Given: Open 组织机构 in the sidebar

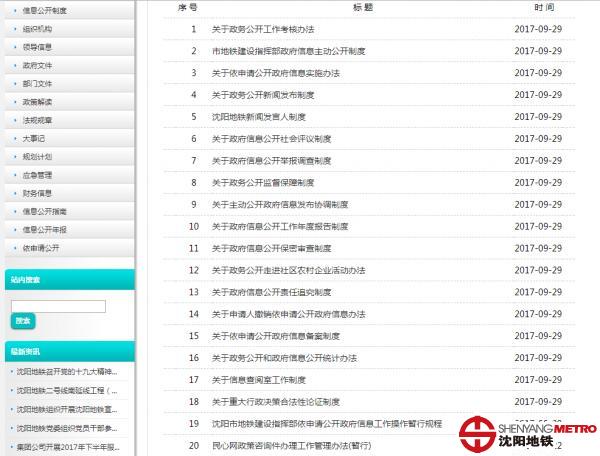Looking at the screenshot, I should tap(38, 29).
